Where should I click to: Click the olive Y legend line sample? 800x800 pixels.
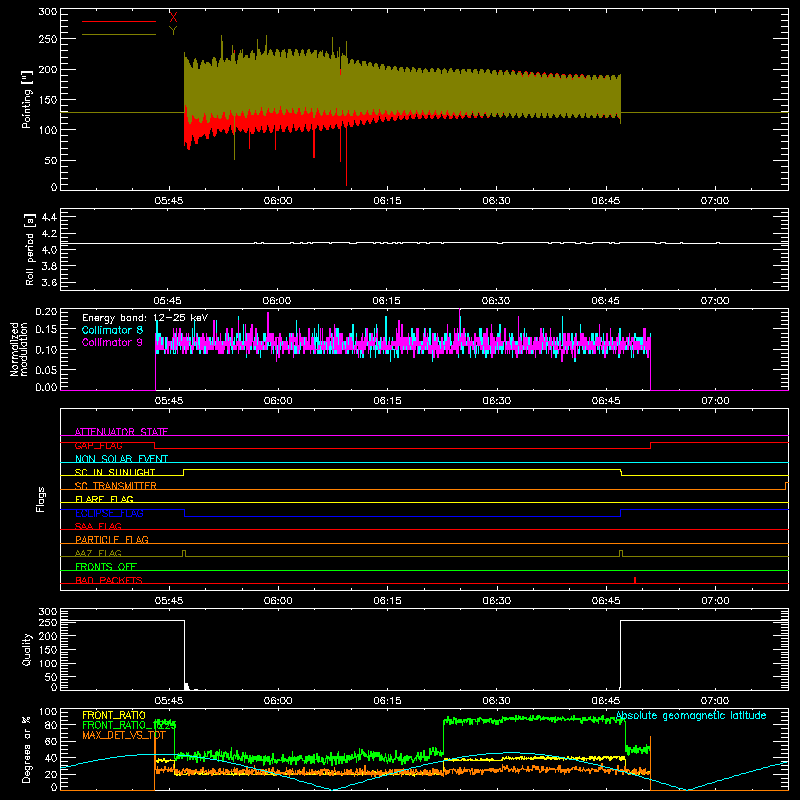coord(119,35)
